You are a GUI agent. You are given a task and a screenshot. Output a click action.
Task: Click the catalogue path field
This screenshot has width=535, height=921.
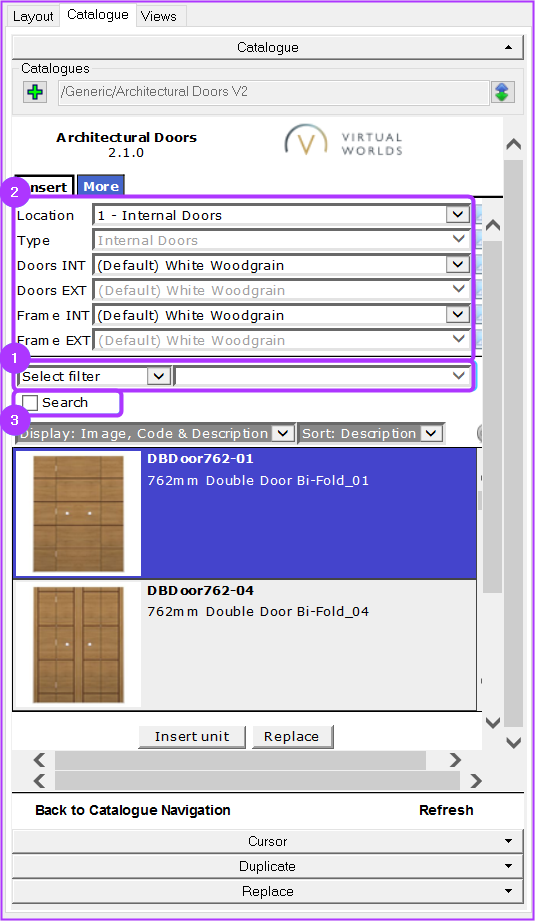pos(274,92)
